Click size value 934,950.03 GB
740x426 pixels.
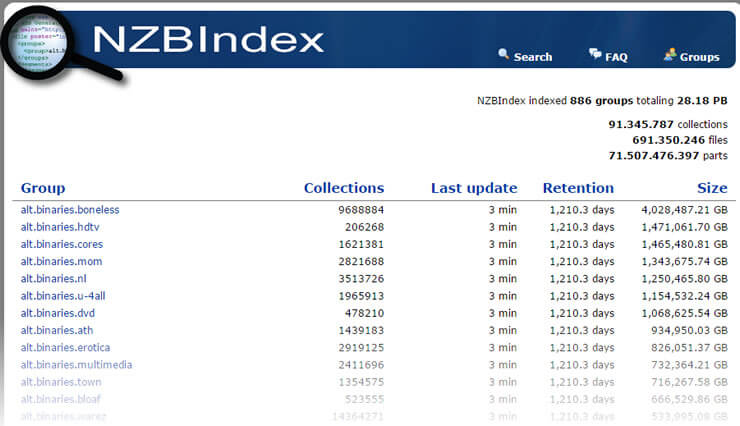tap(689, 330)
